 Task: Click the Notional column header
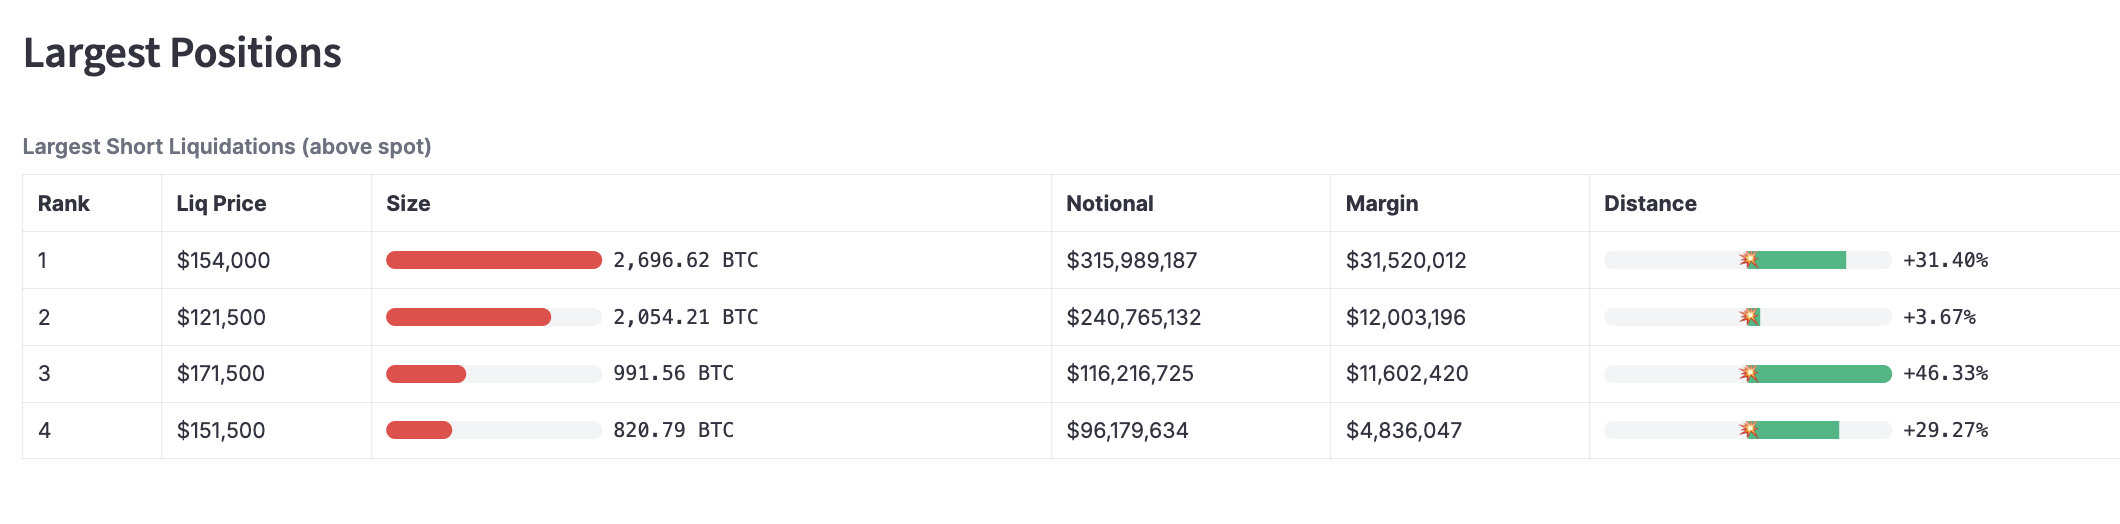pyautogui.click(x=1110, y=204)
